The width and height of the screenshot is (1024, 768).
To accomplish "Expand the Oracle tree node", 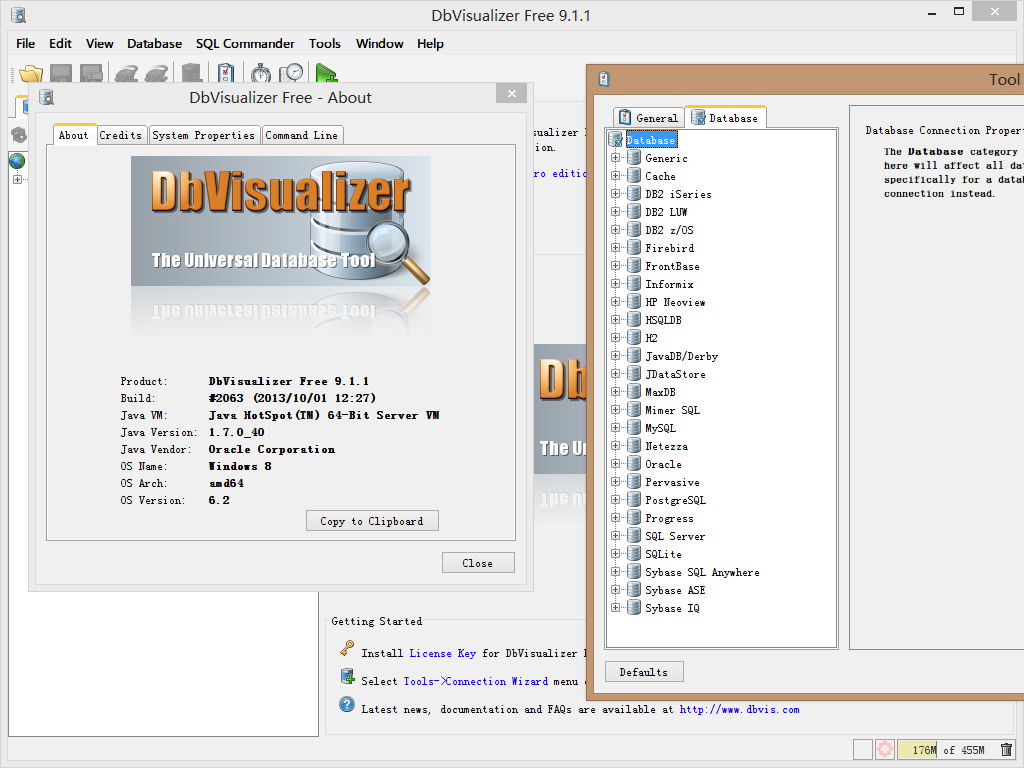I will tap(615, 464).
